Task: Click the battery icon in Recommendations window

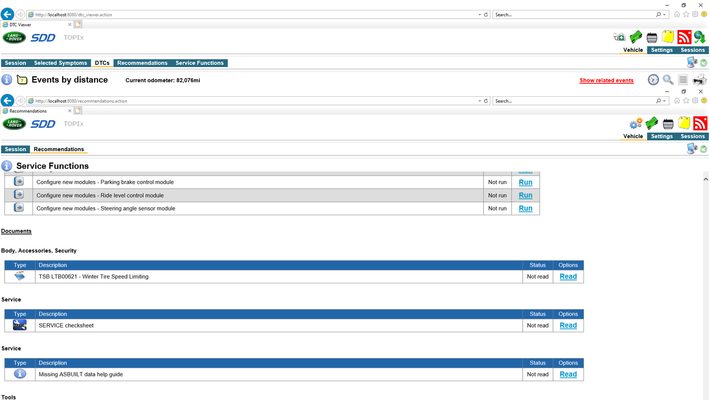Action: tap(668, 124)
